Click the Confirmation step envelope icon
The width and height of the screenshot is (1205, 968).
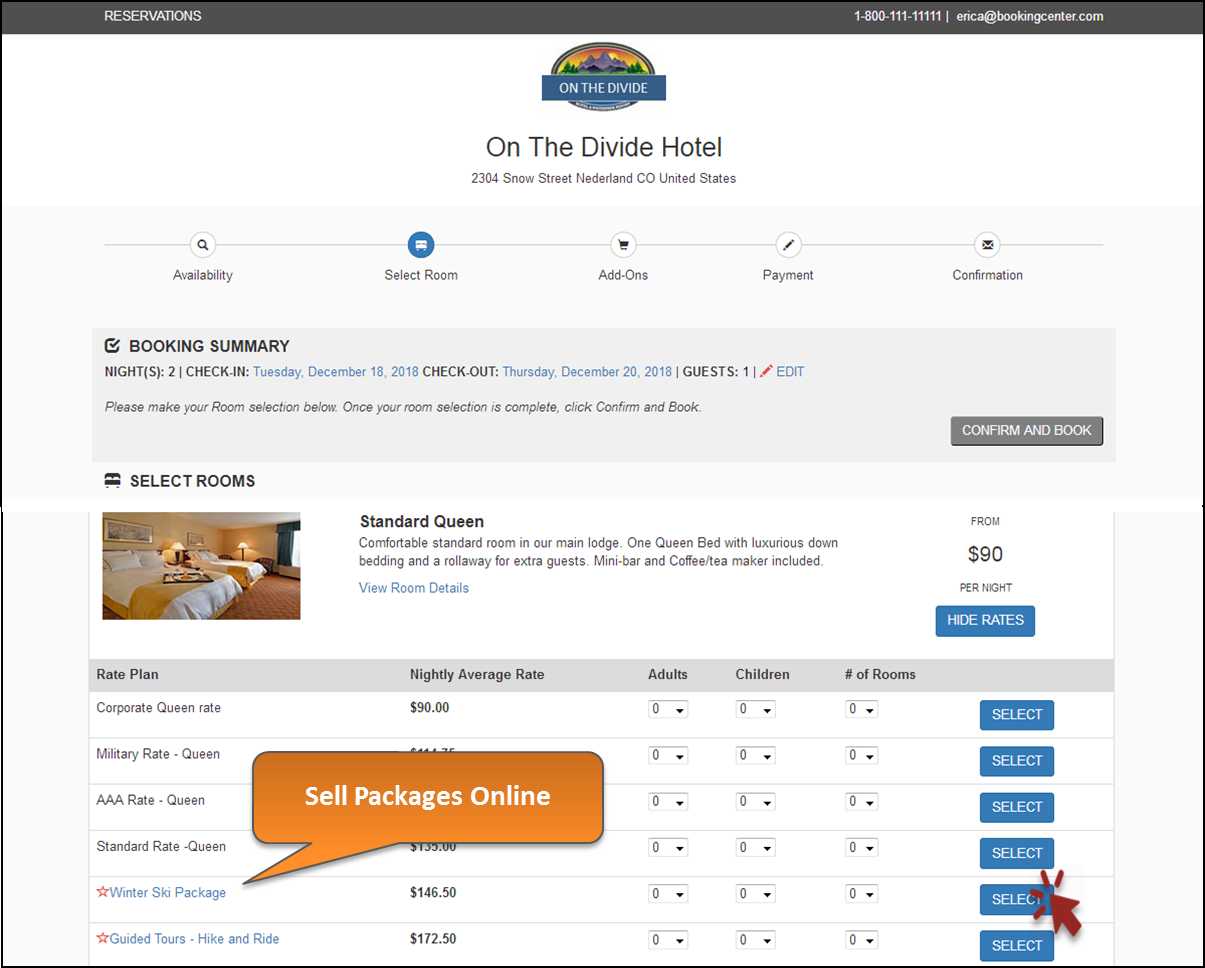pyautogui.click(x=987, y=245)
